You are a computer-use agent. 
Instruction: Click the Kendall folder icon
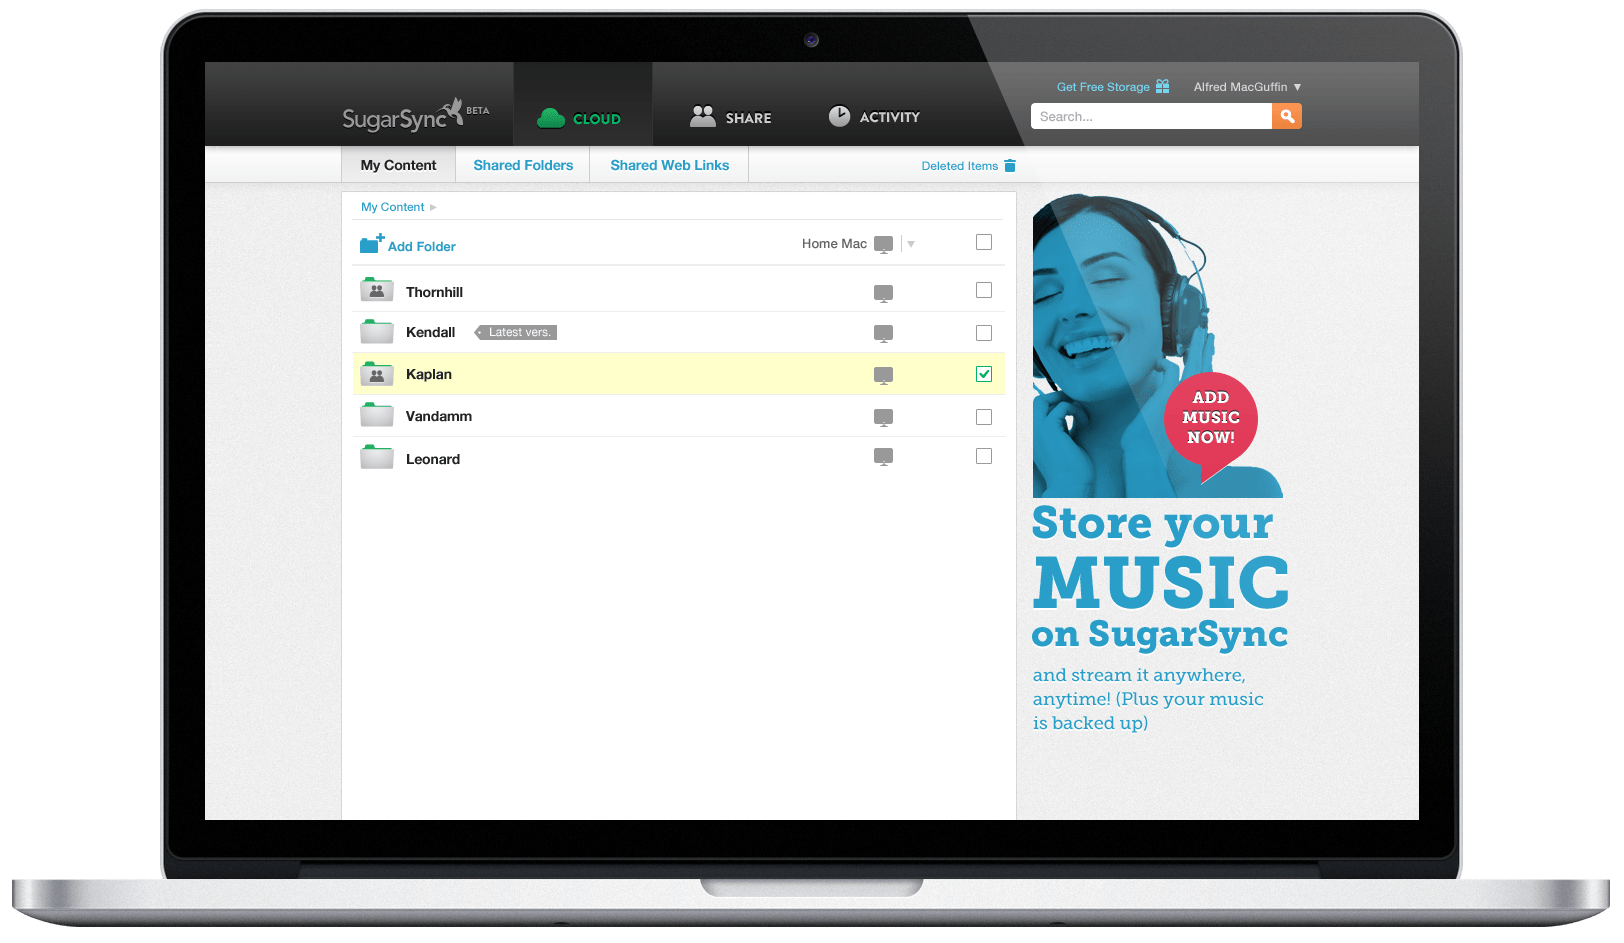click(x=376, y=331)
